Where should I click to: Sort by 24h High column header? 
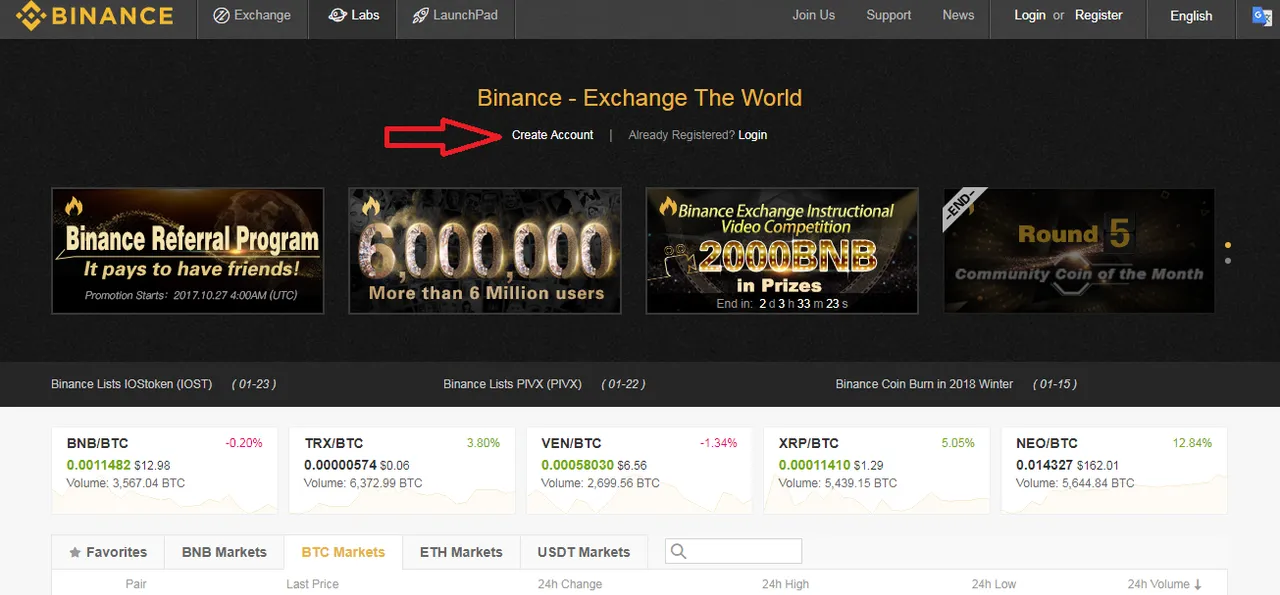click(785, 584)
